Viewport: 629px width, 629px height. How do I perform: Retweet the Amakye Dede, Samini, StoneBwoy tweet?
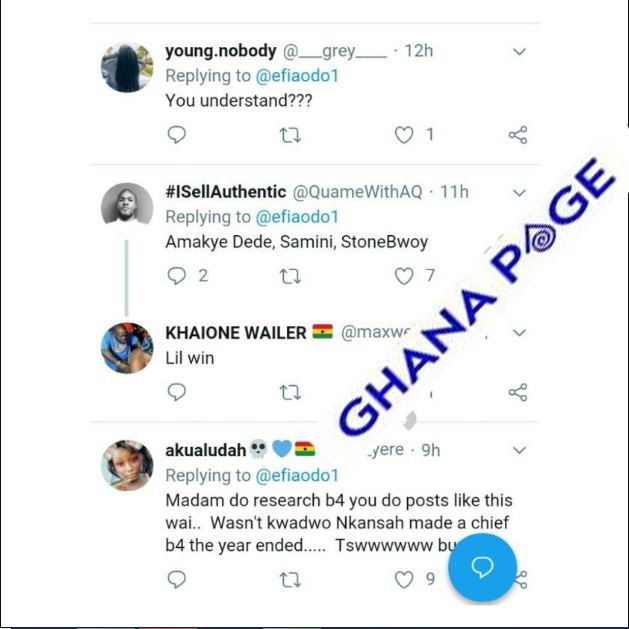coord(290,276)
